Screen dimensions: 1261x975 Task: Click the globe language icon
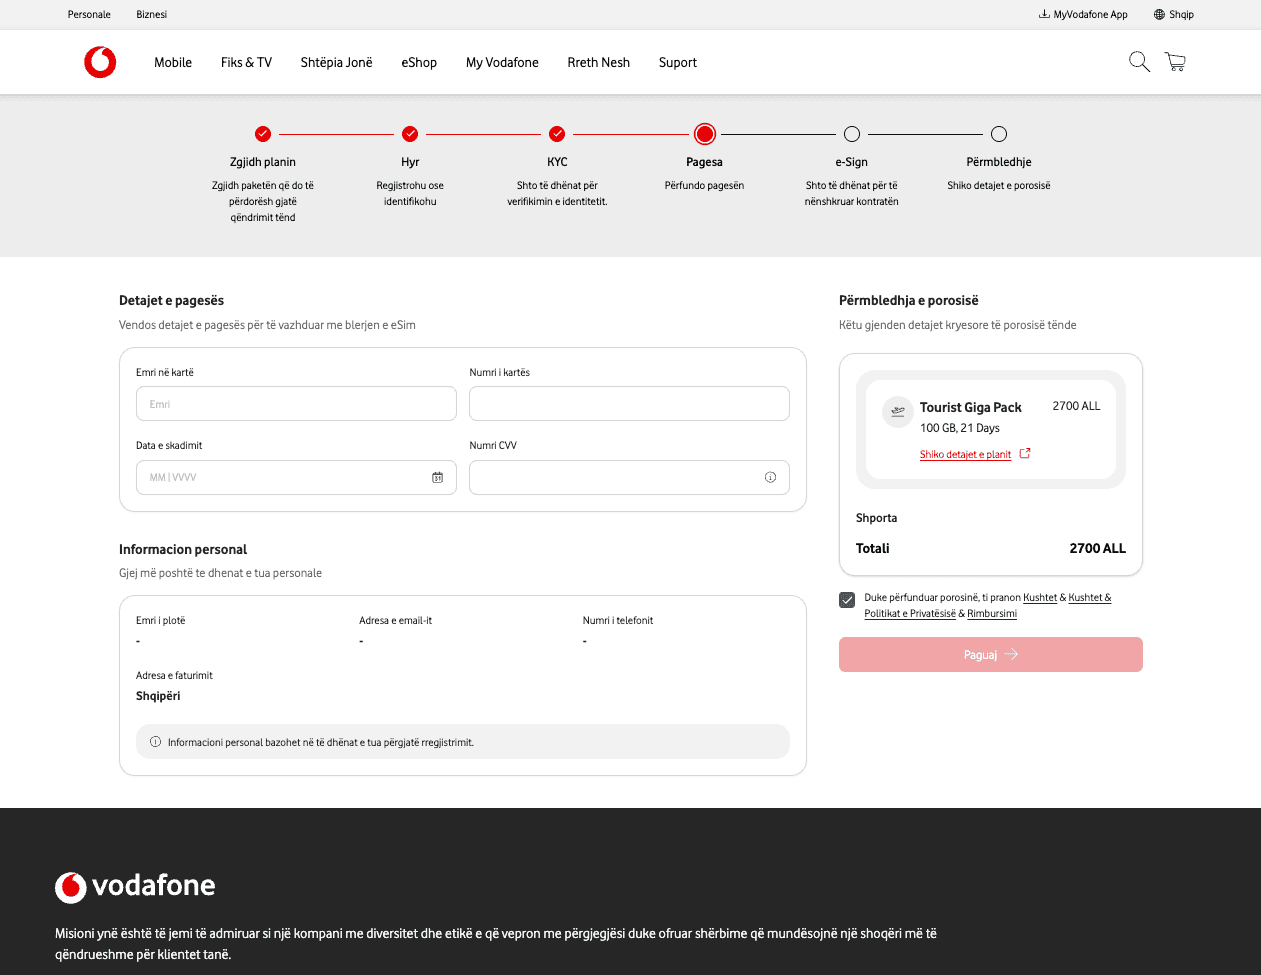tap(1159, 14)
